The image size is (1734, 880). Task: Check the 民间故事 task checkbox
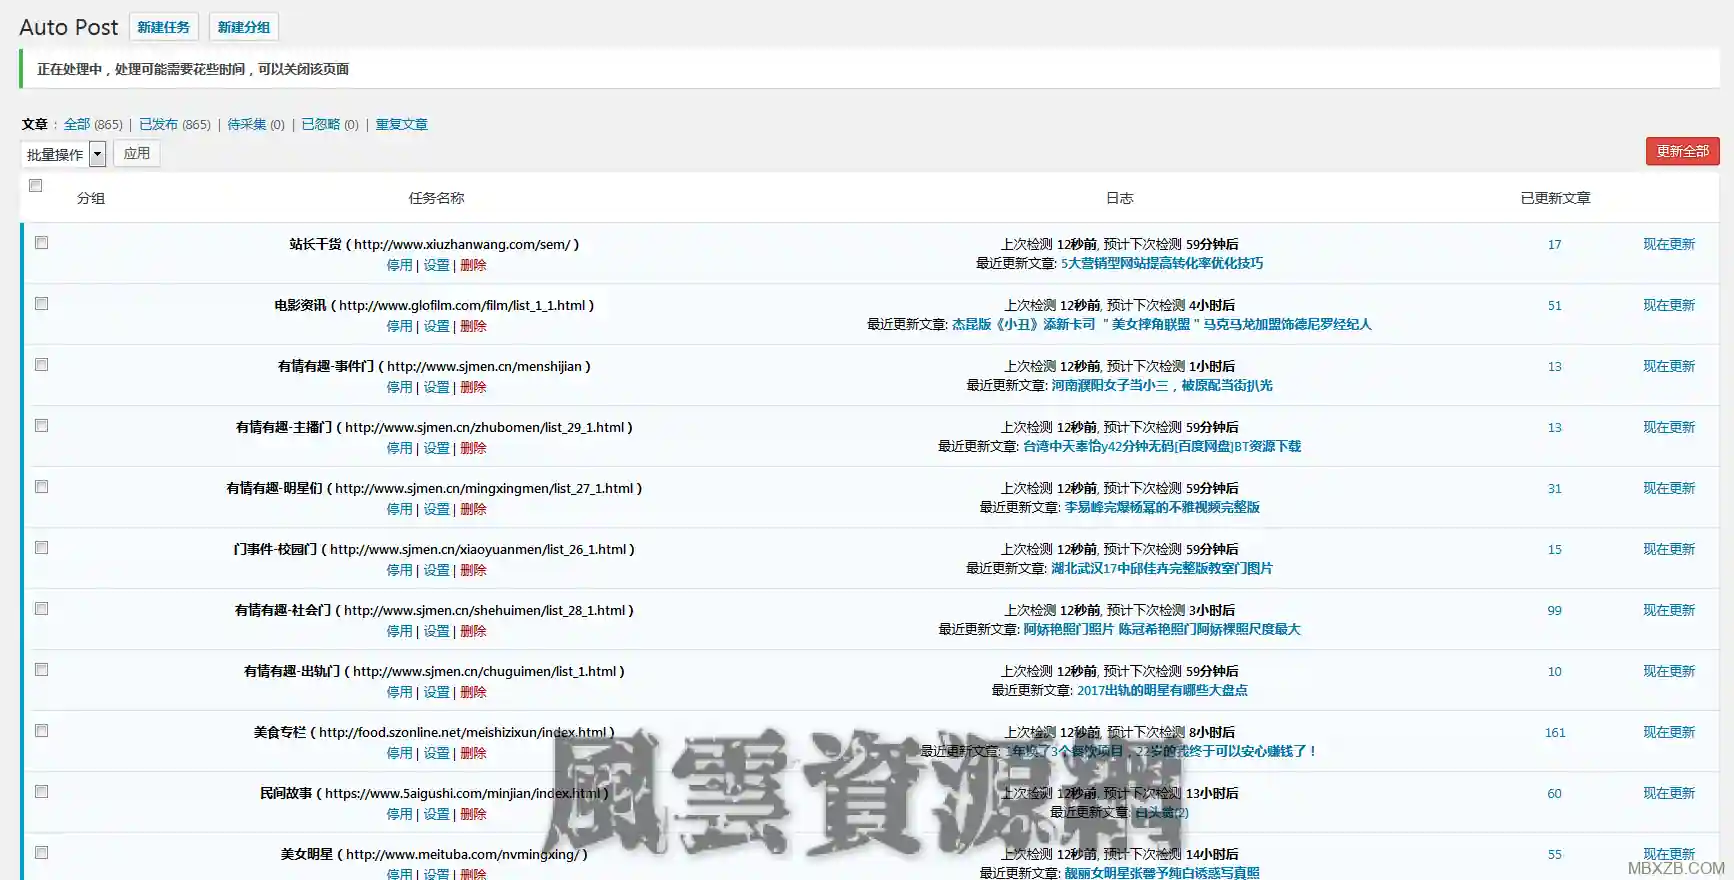tap(42, 791)
